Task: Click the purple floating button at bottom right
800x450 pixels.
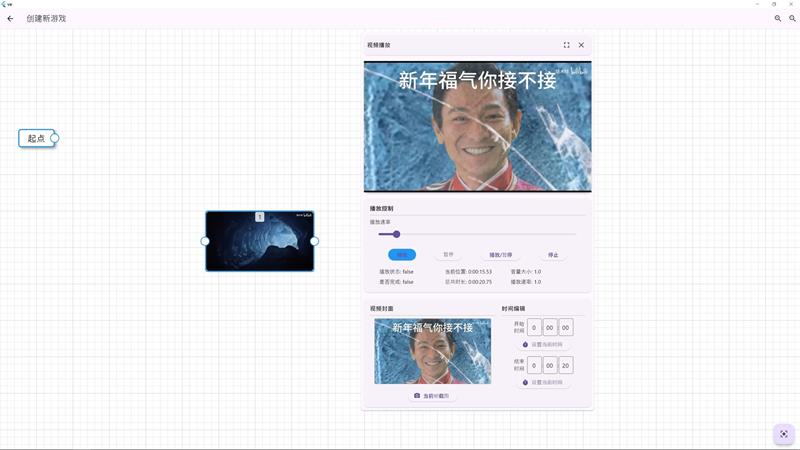Action: pyautogui.click(x=784, y=434)
